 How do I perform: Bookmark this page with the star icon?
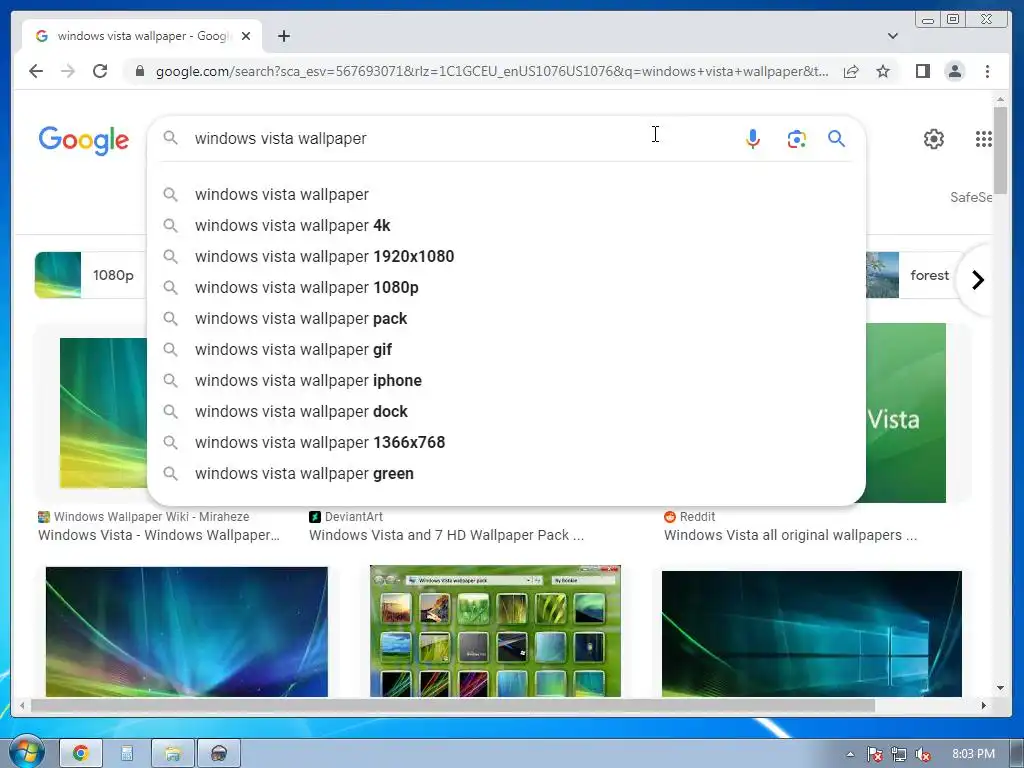(883, 71)
